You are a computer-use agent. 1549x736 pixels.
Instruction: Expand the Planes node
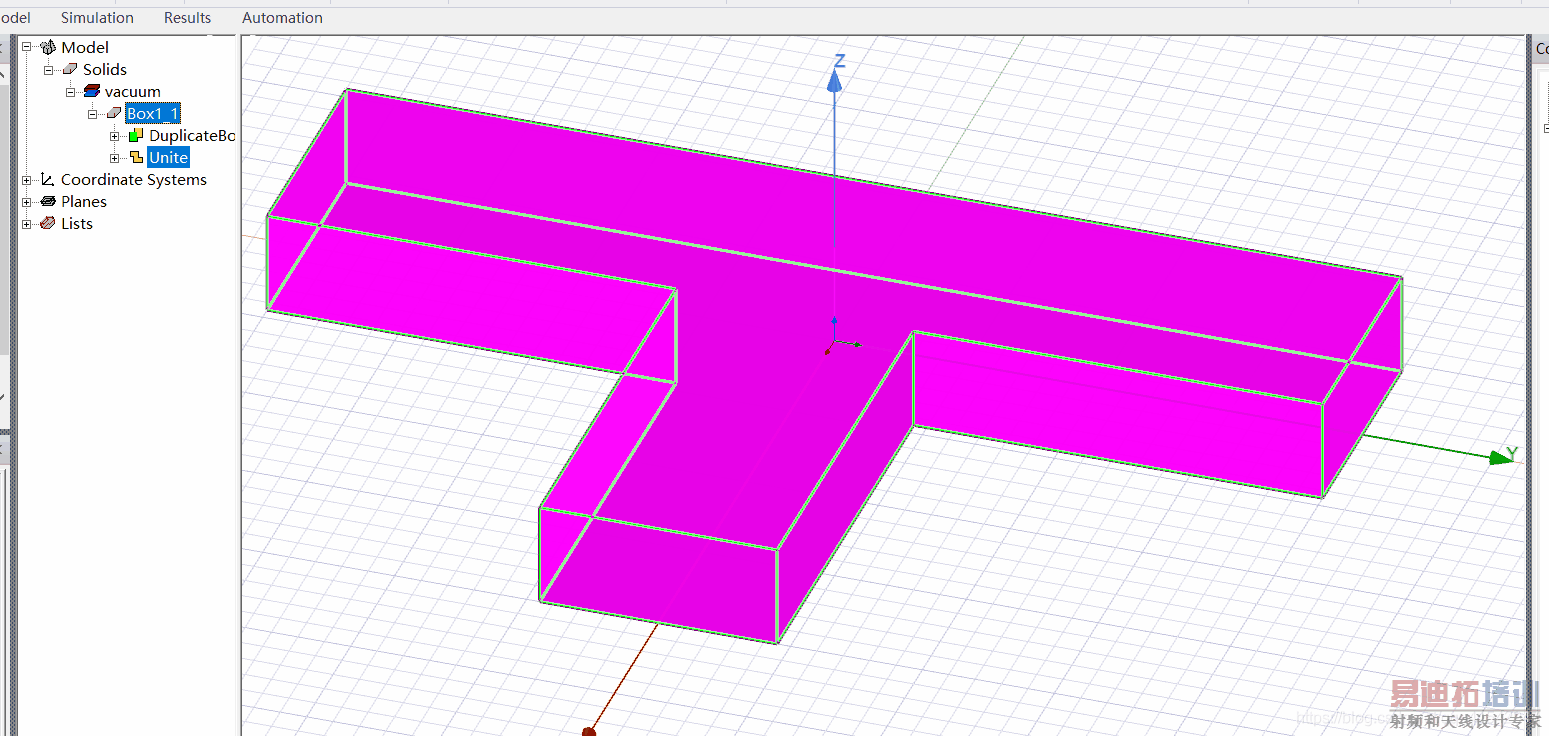pos(27,201)
